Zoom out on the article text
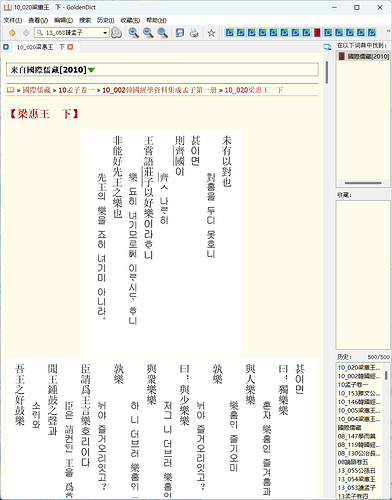Screen dimensions: 392x500 (x=148, y=33)
